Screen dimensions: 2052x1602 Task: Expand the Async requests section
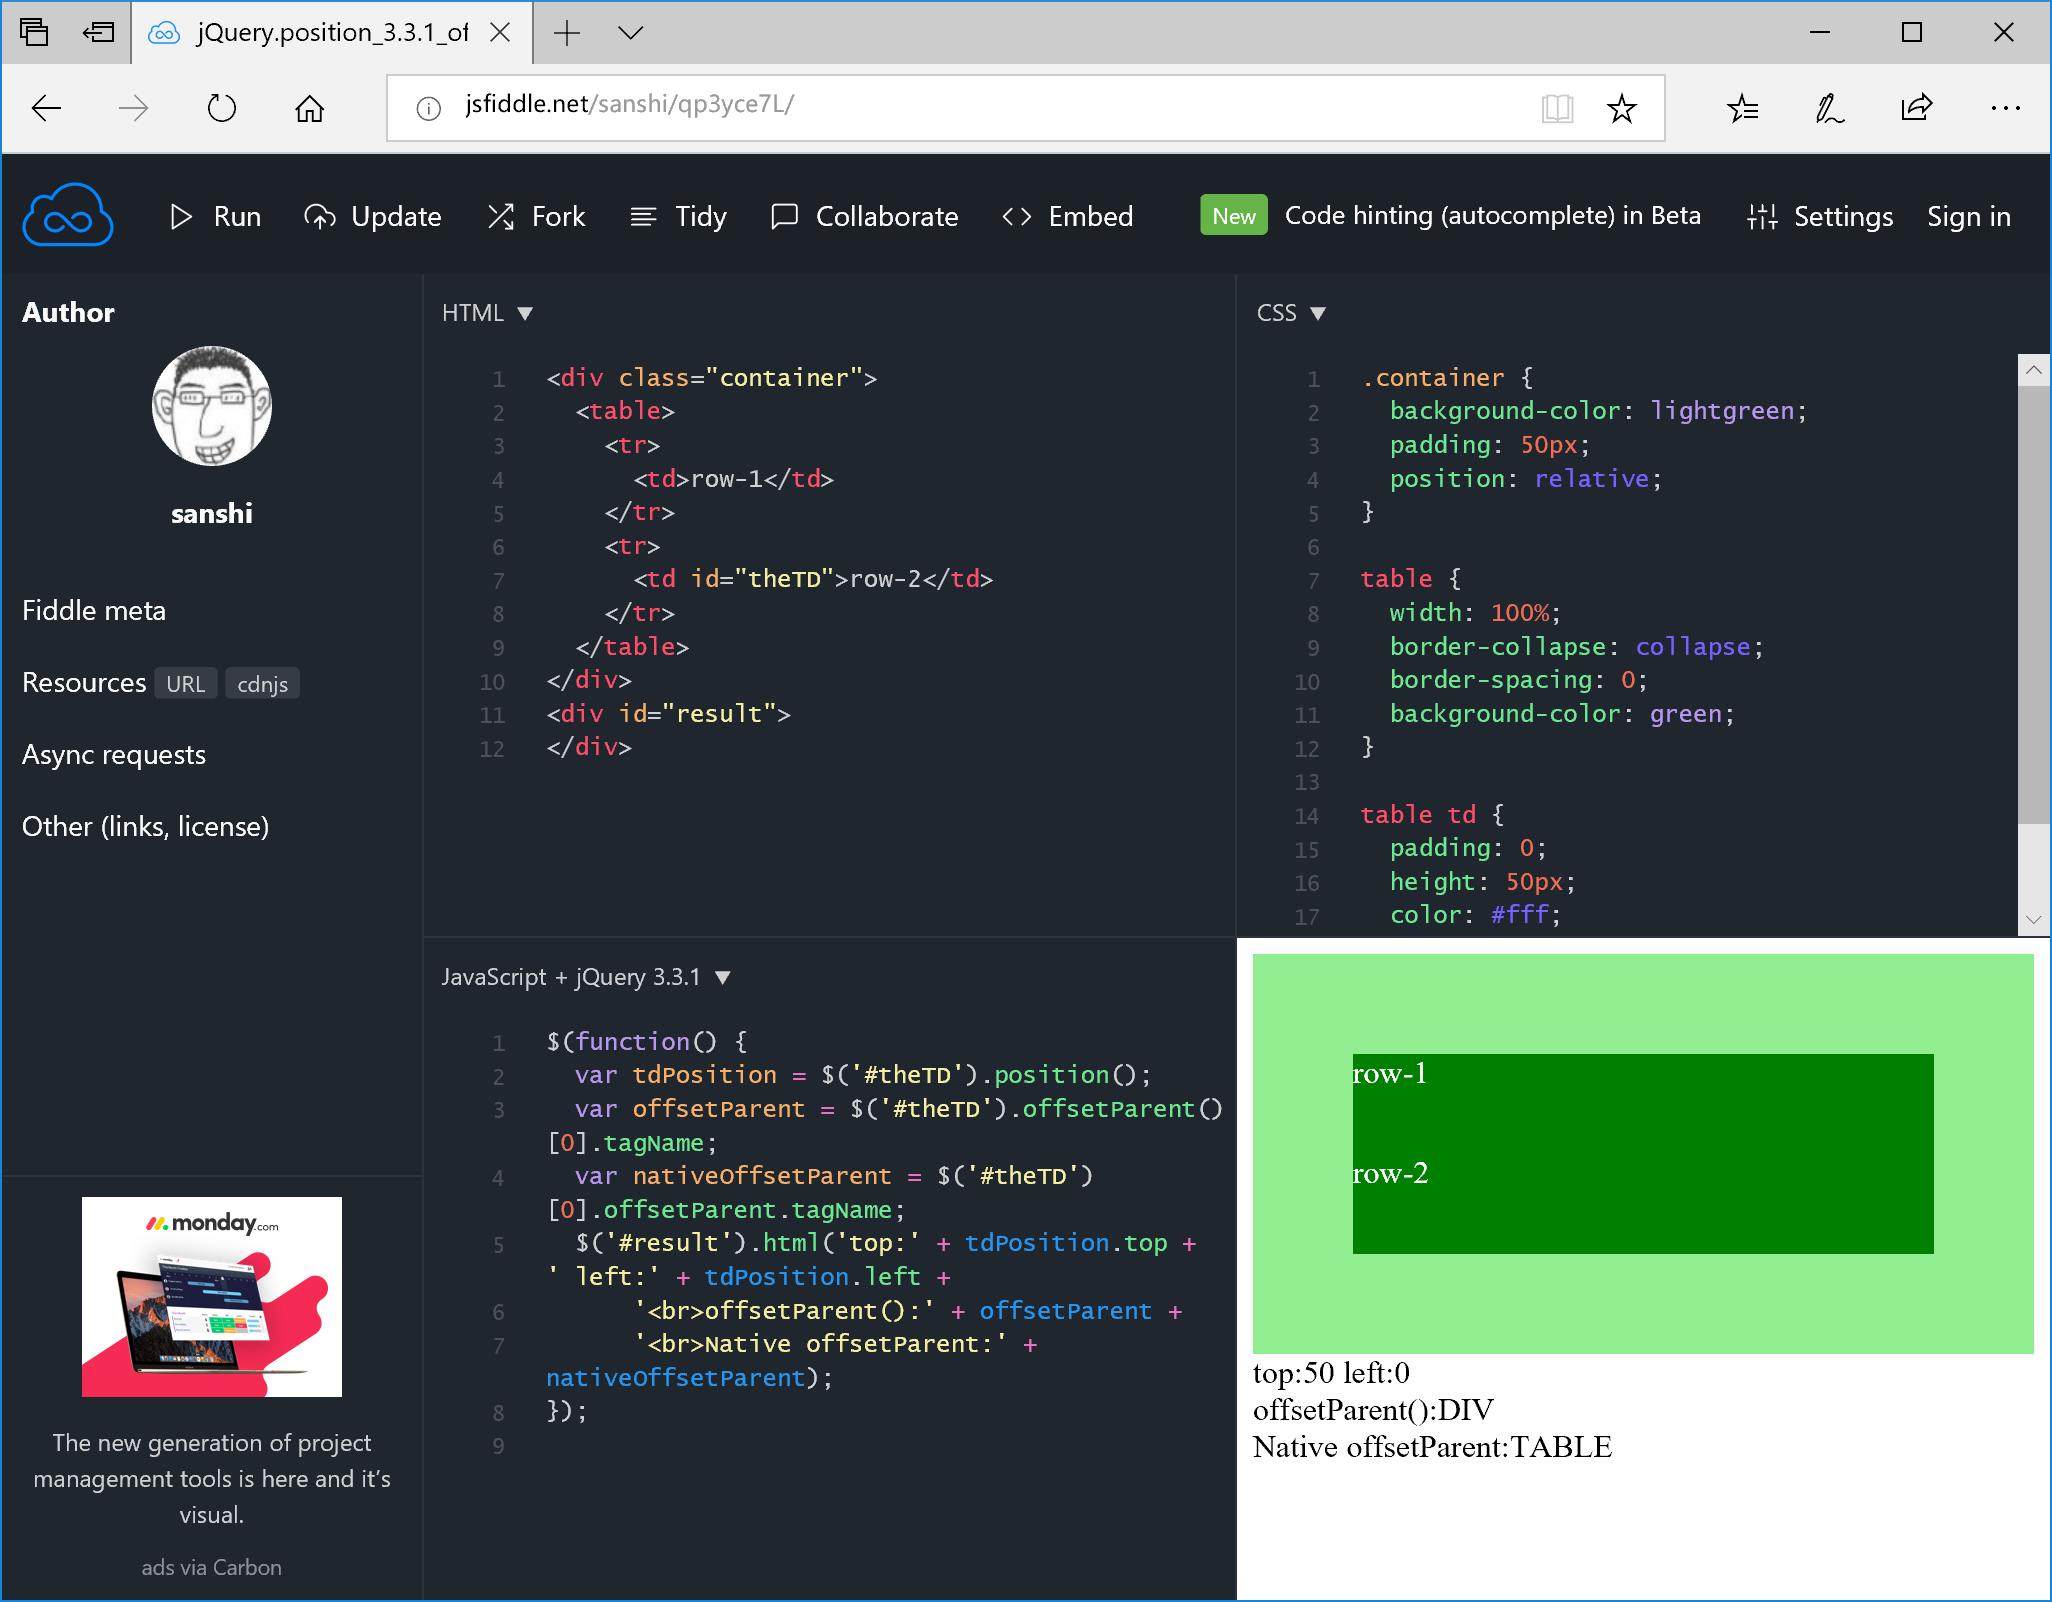(x=114, y=754)
